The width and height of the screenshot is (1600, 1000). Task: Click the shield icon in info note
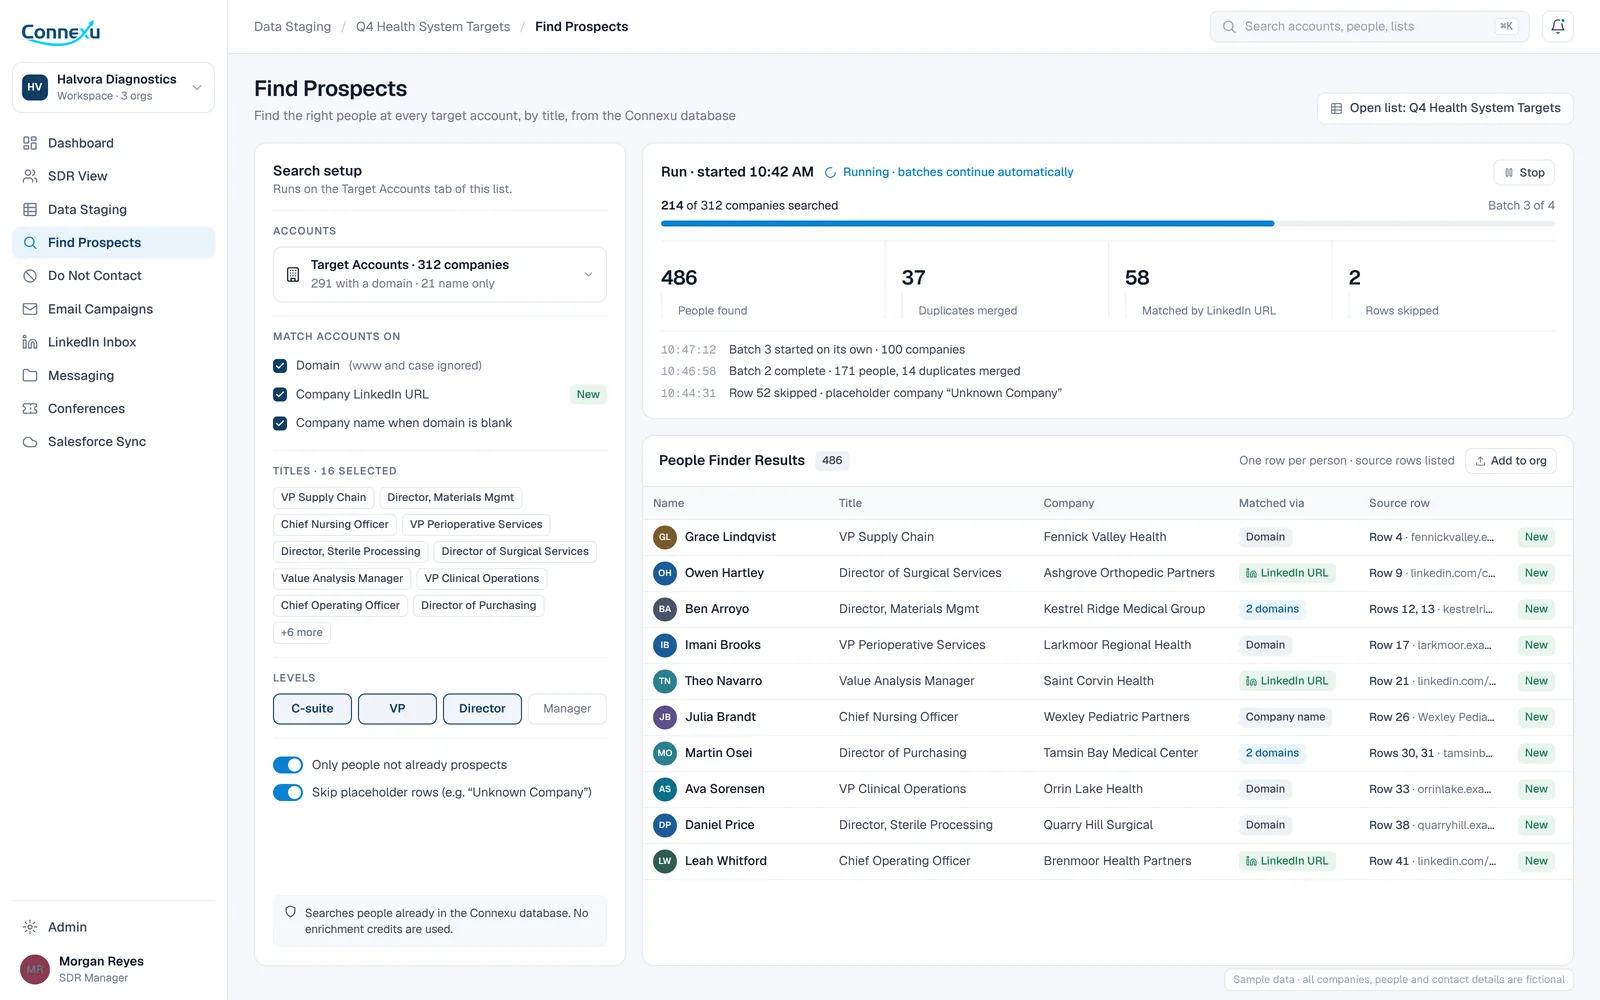pos(291,912)
